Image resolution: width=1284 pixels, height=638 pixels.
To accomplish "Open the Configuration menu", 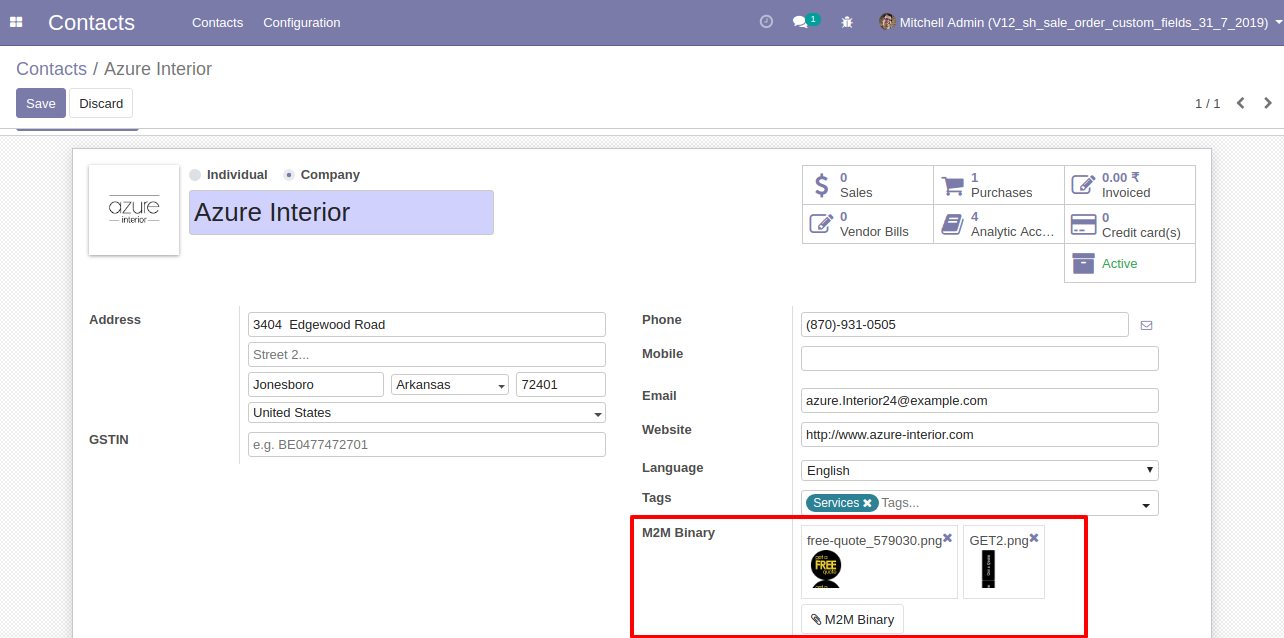I will (302, 22).
